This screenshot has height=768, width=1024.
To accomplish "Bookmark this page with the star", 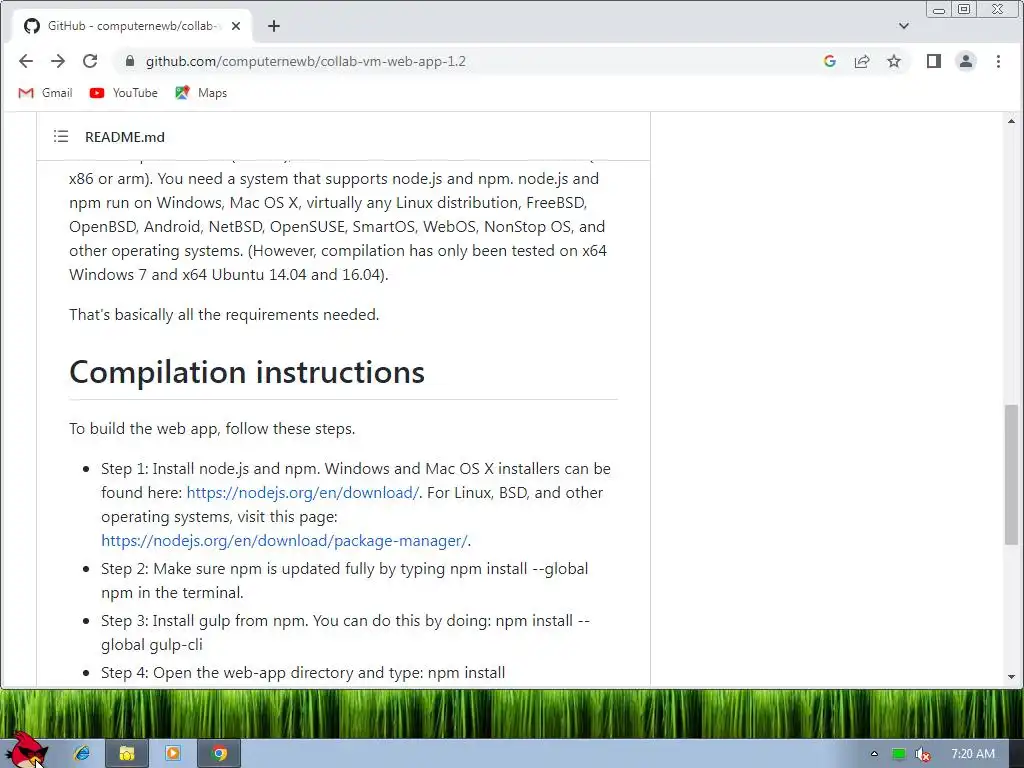I will tap(894, 61).
